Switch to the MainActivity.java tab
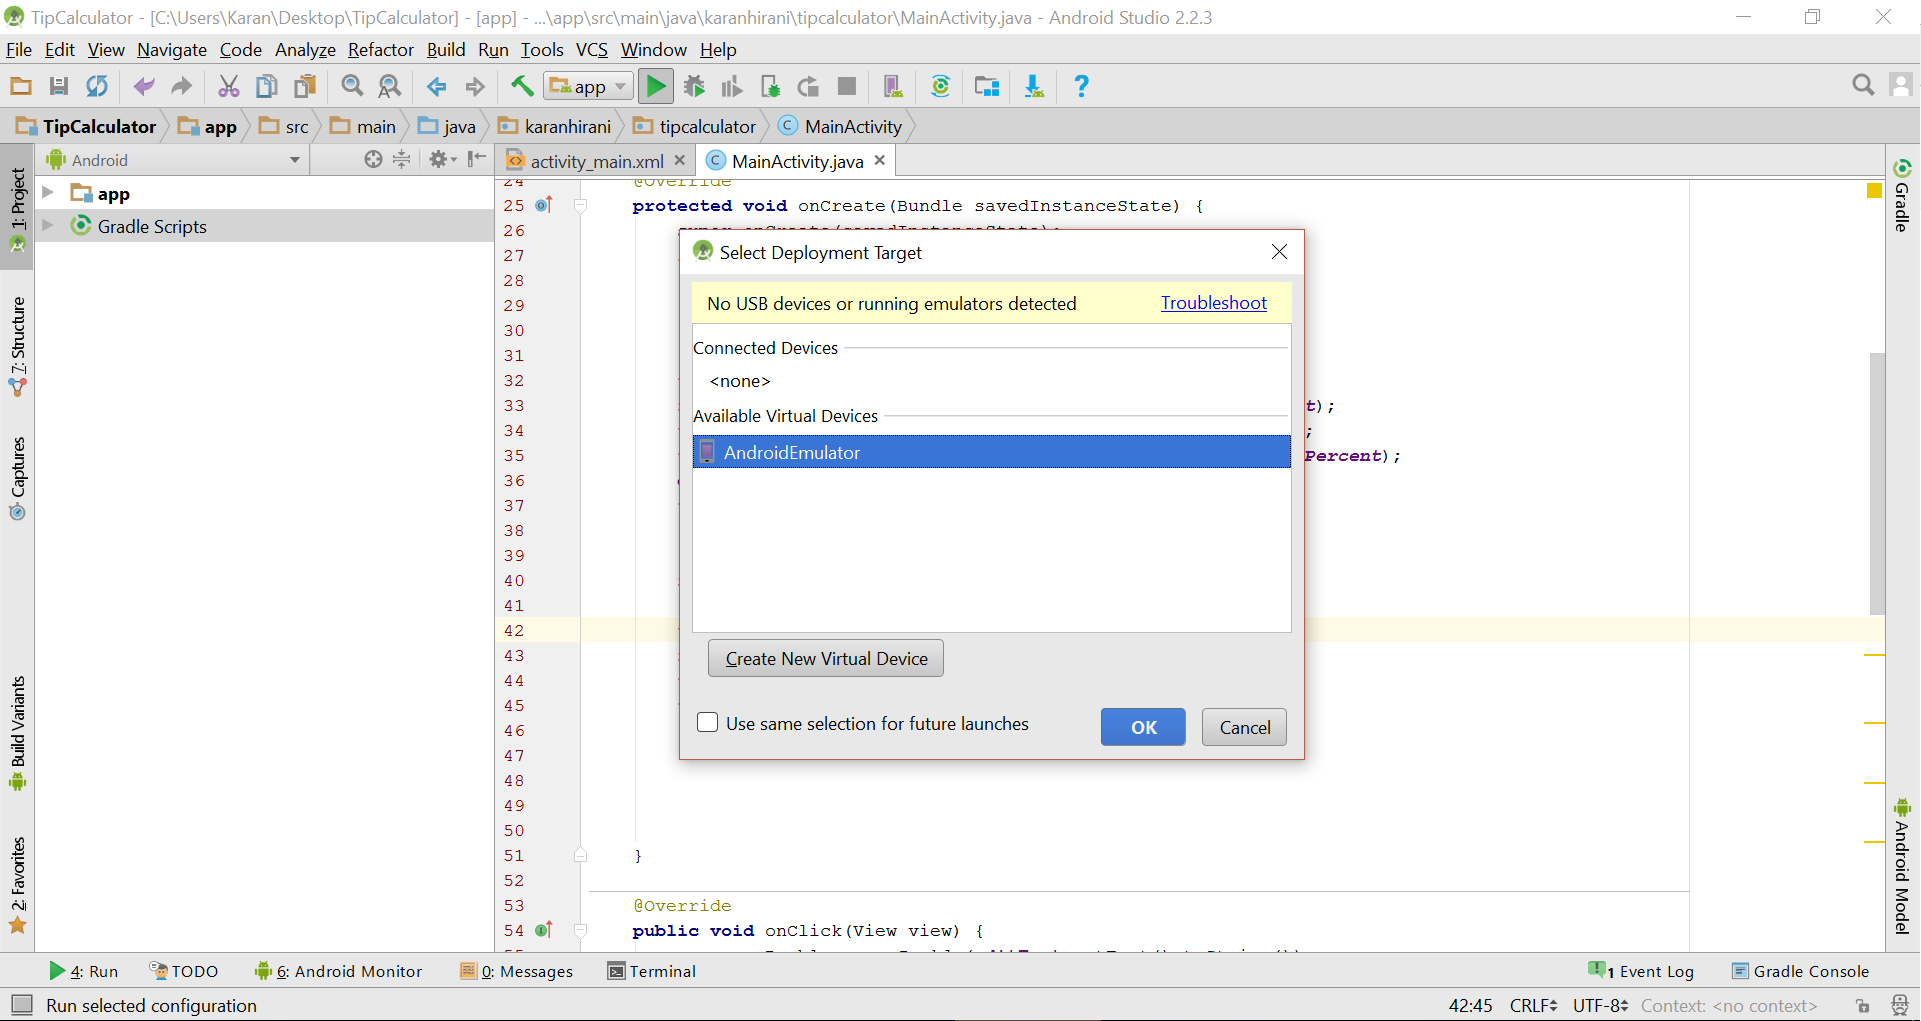Image resolution: width=1921 pixels, height=1021 pixels. [797, 161]
